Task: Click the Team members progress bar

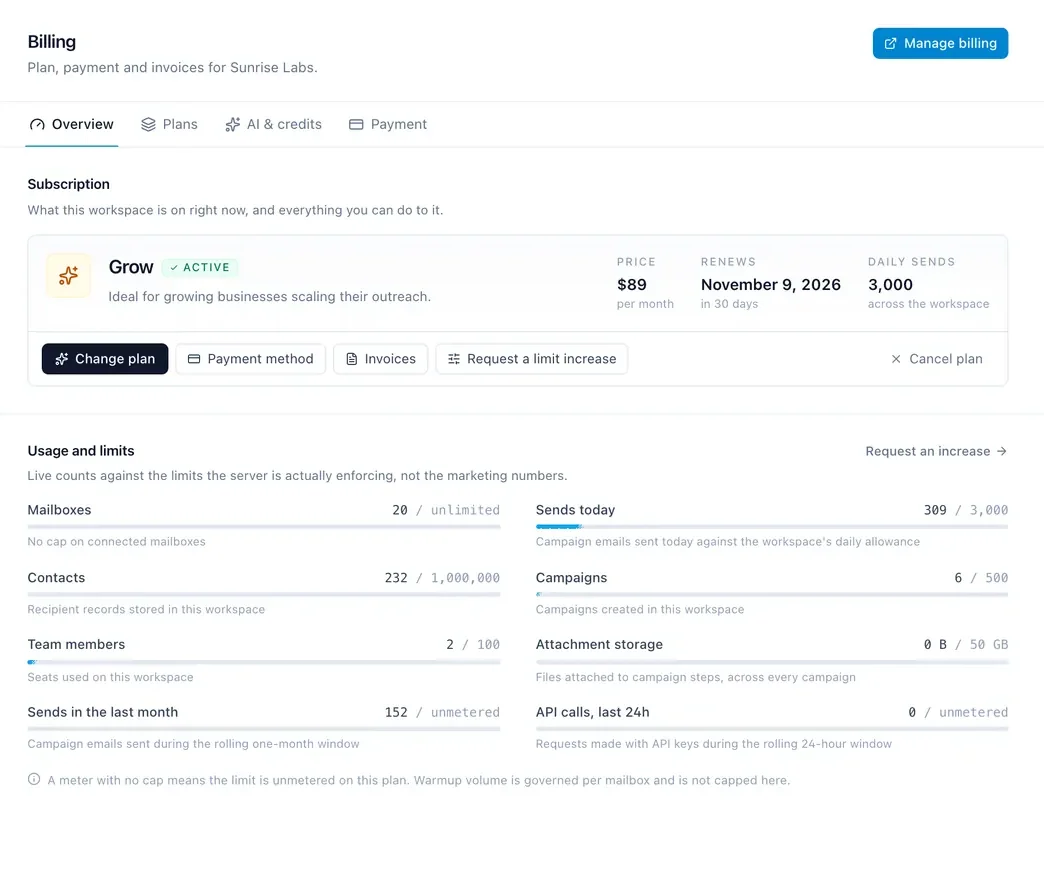Action: point(264,662)
